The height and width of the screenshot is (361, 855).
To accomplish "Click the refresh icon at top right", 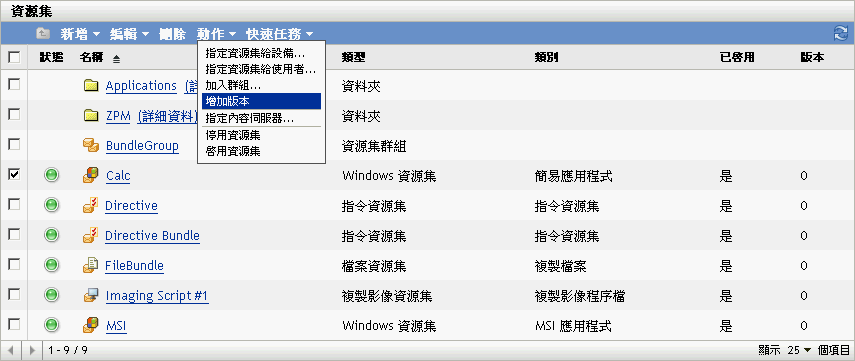I will 840,33.
